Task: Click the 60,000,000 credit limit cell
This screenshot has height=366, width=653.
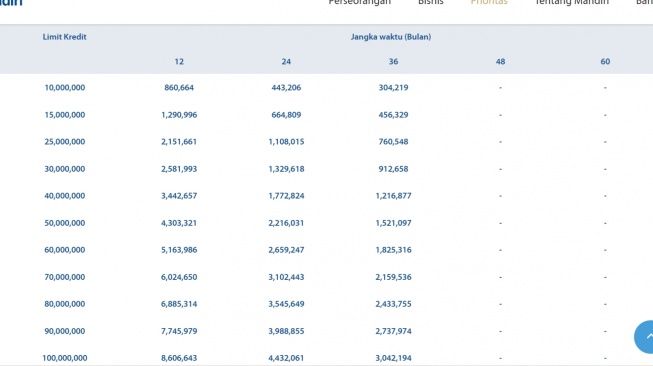Action: (x=65, y=250)
